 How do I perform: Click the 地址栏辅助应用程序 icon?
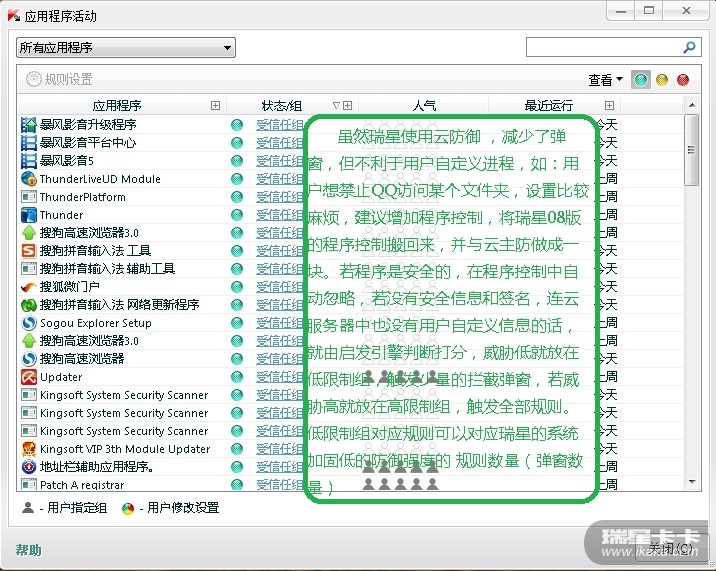pyautogui.click(x=28, y=467)
